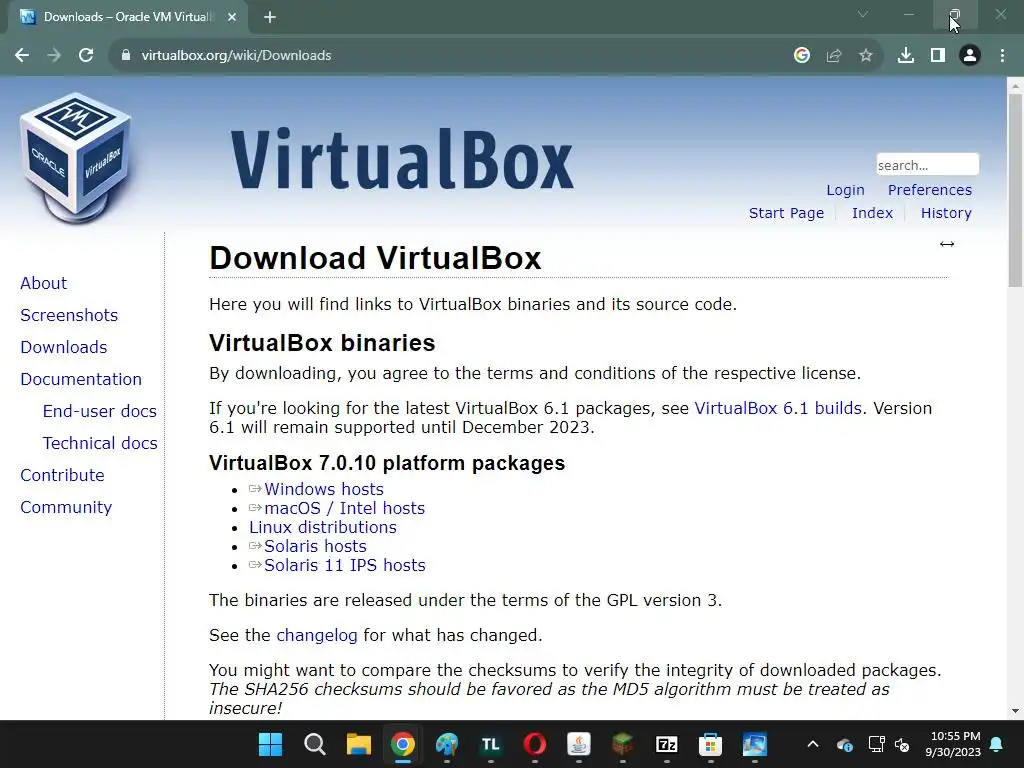Image resolution: width=1024 pixels, height=768 pixels.
Task: Click the Chrome taskbar icon
Action: pyautogui.click(x=402, y=744)
